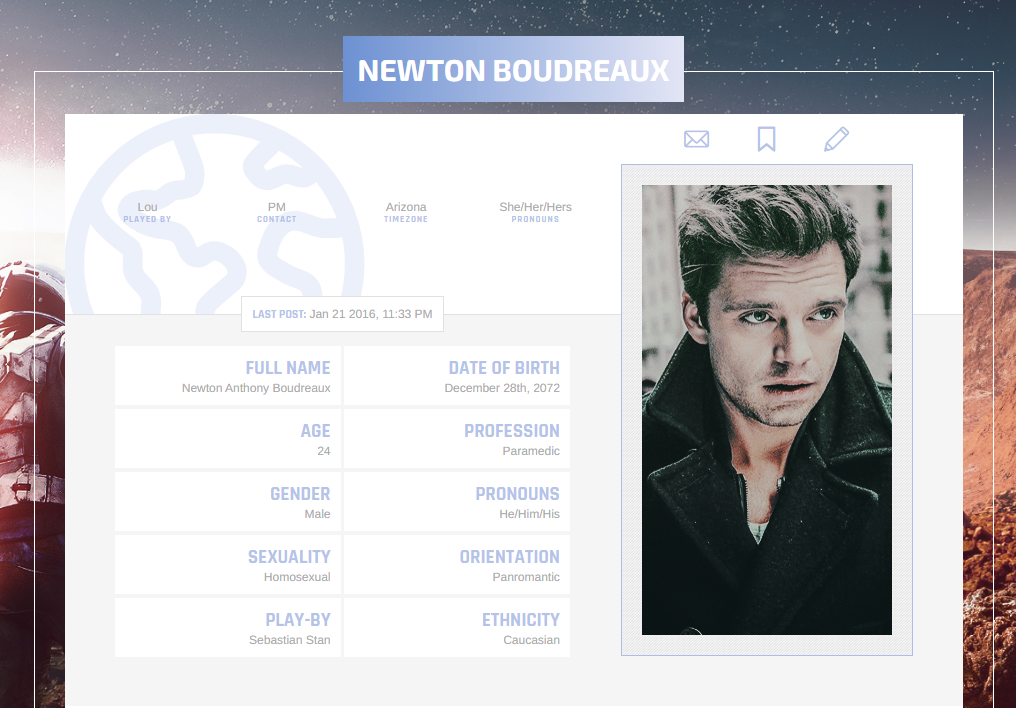
Task: Click the He/Him/His pronouns card
Action: (457, 501)
